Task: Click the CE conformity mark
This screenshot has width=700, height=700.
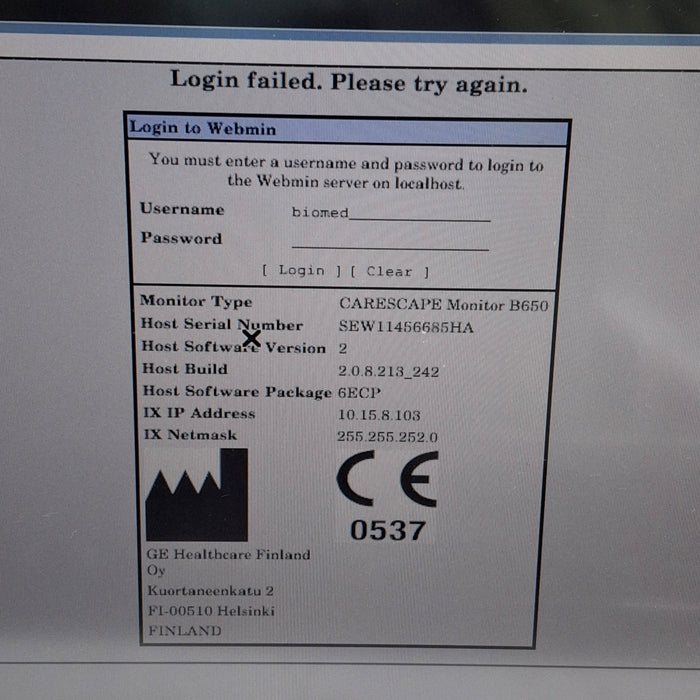Action: click(387, 479)
